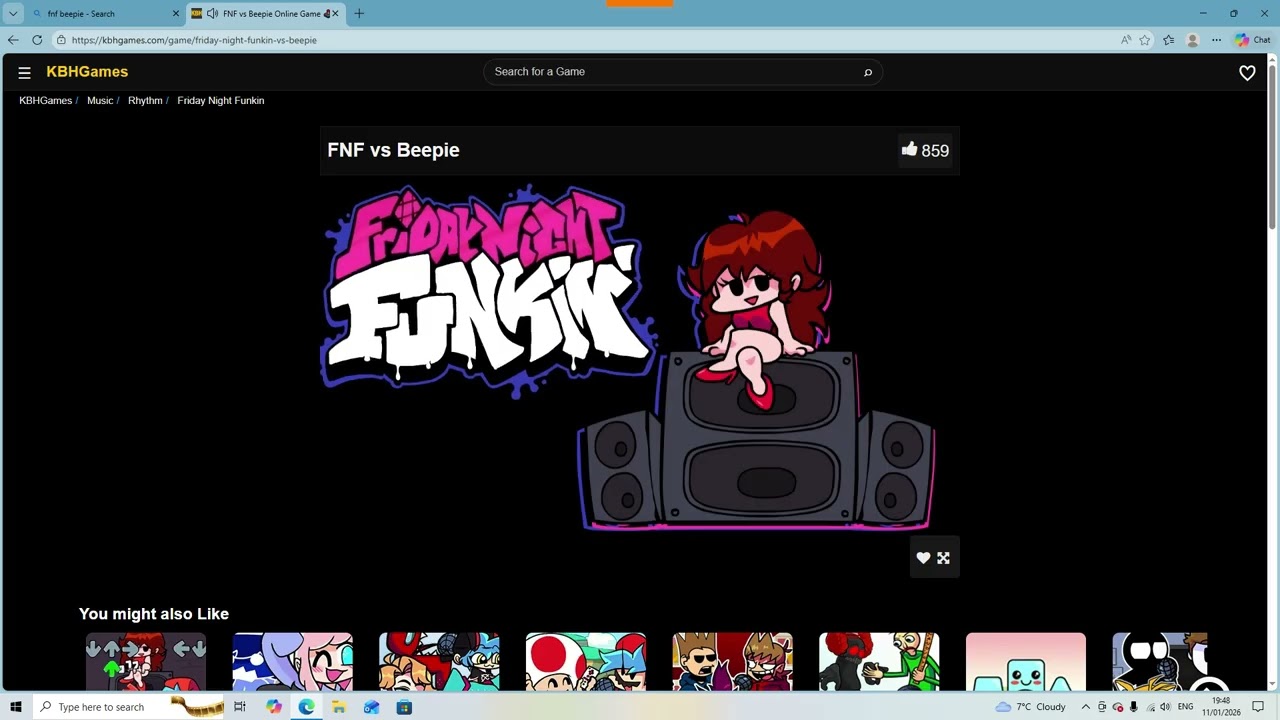Screen dimensions: 1280x720
Task: Select the FNF vs Beepie Online Game tab
Action: (x=265, y=14)
